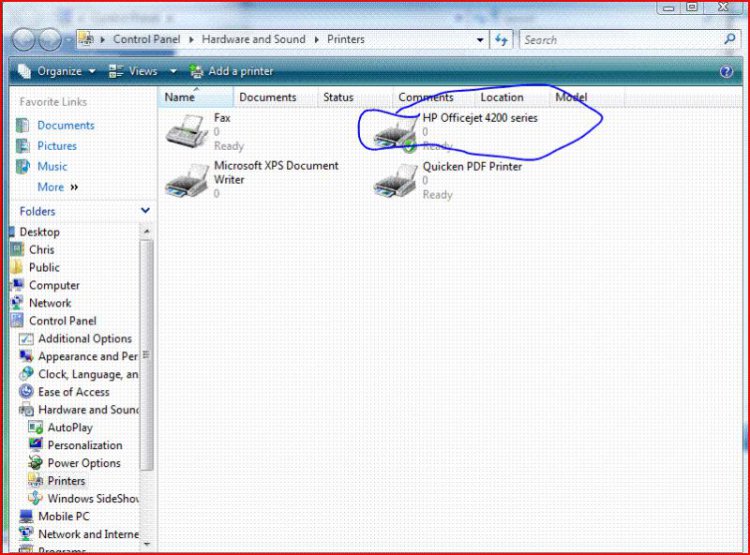Viewport: 750px width, 555px height.
Task: Select the HP Officejet 4200 series printer icon
Action: [x=395, y=134]
